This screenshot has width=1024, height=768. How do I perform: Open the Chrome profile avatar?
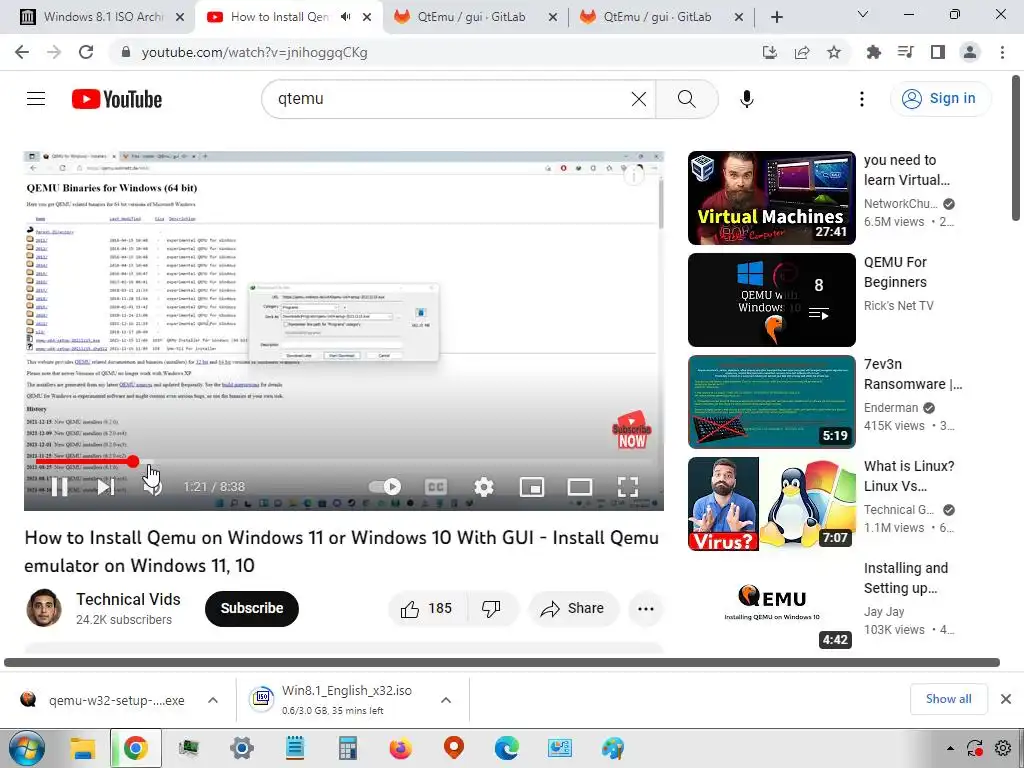click(970, 52)
